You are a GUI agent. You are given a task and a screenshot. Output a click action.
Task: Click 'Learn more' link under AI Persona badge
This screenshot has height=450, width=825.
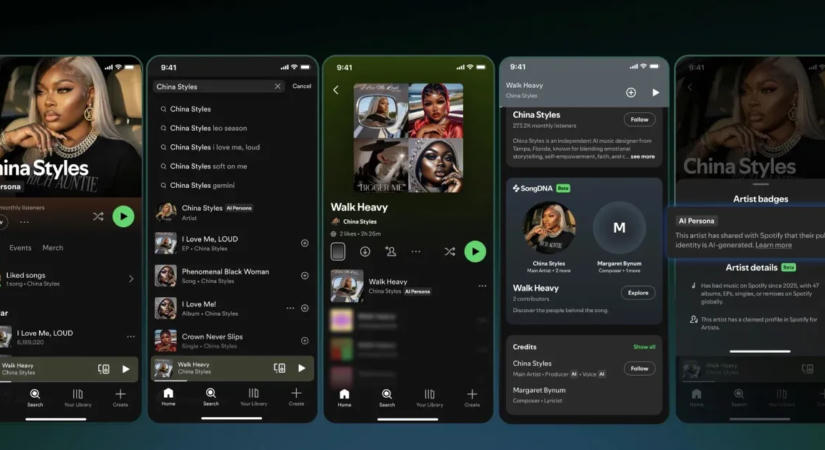coord(773,245)
